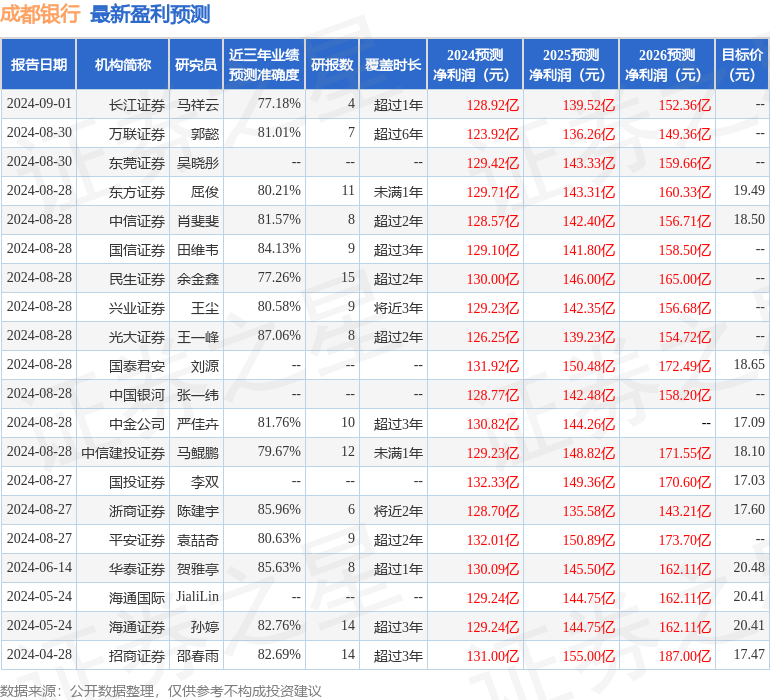Click analyst name 郭懿
Screen dimensions: 770x700
point(205,134)
